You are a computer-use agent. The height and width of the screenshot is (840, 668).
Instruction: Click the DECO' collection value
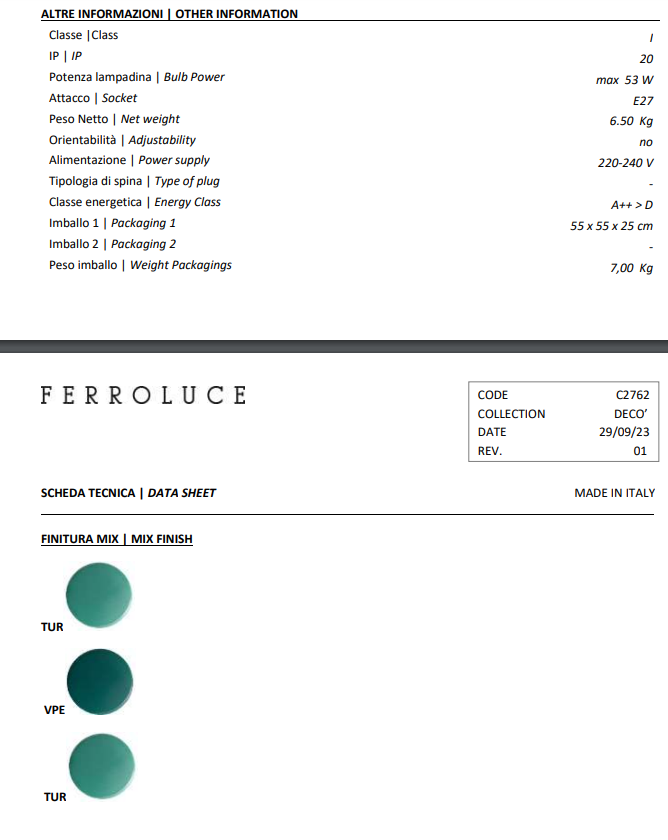point(628,414)
